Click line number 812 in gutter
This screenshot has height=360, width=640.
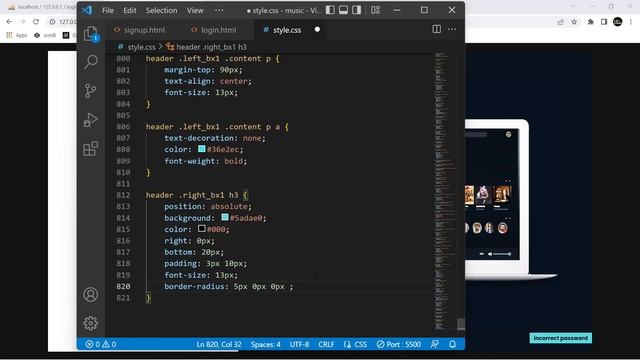(x=123, y=195)
